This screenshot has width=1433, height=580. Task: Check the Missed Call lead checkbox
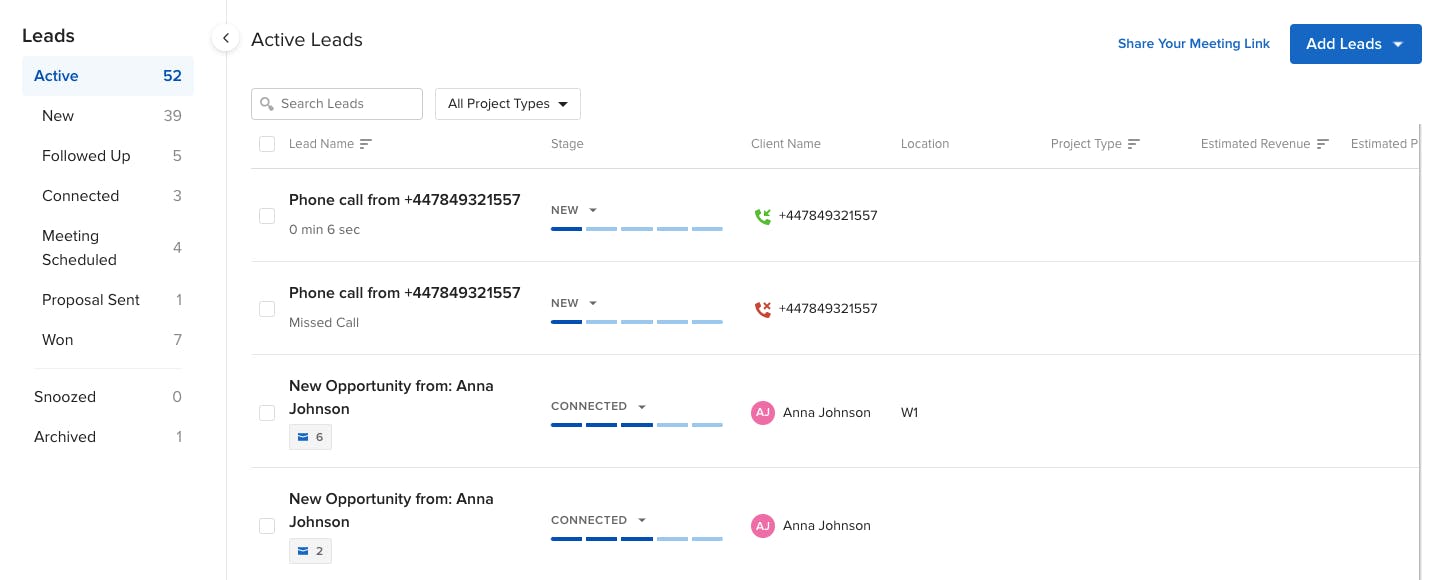click(267, 309)
